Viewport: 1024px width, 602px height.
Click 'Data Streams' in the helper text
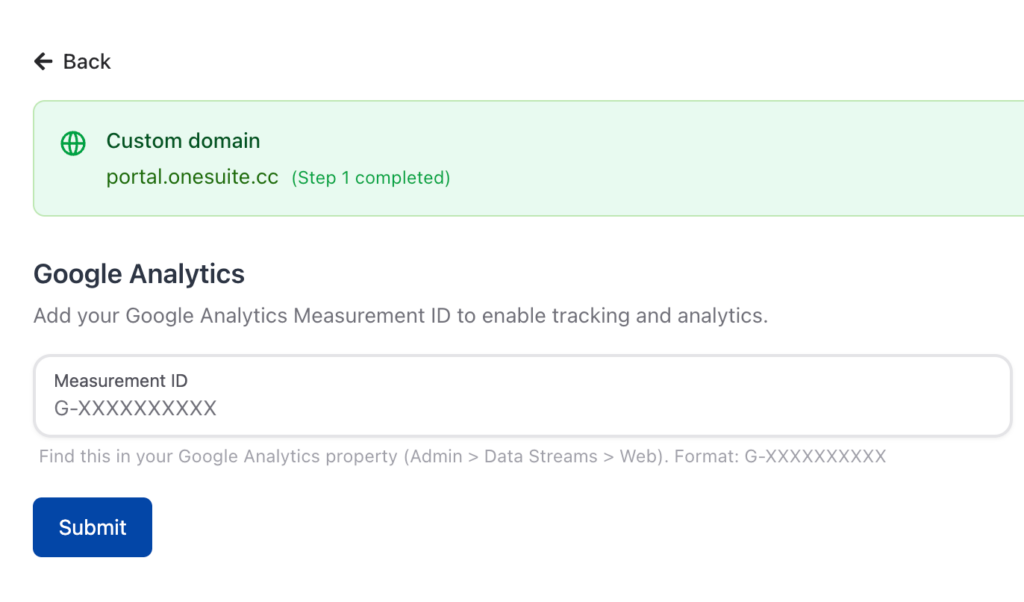pyautogui.click(x=540, y=457)
